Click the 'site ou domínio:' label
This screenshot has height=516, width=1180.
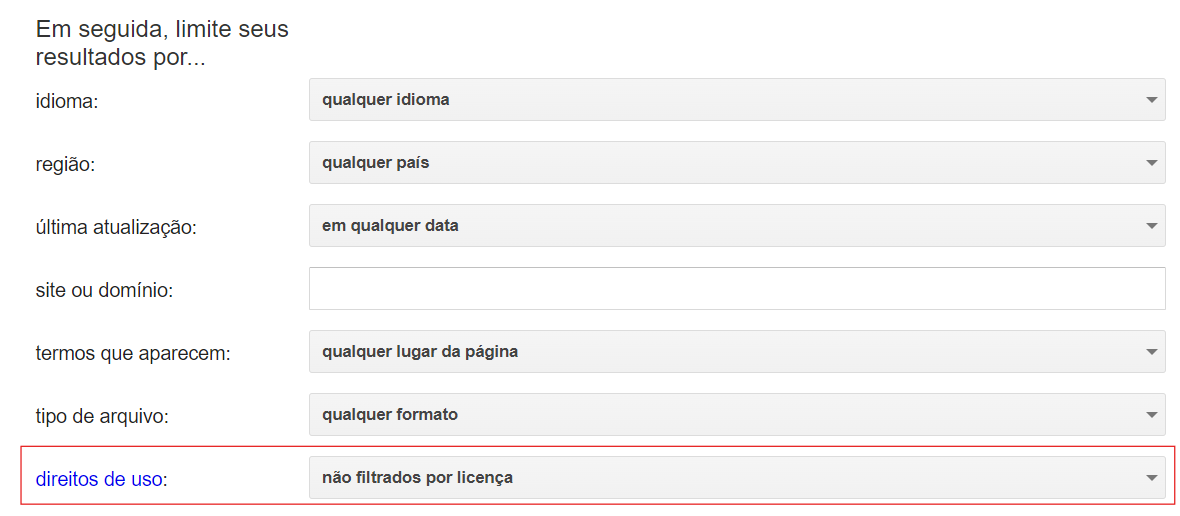tap(105, 290)
